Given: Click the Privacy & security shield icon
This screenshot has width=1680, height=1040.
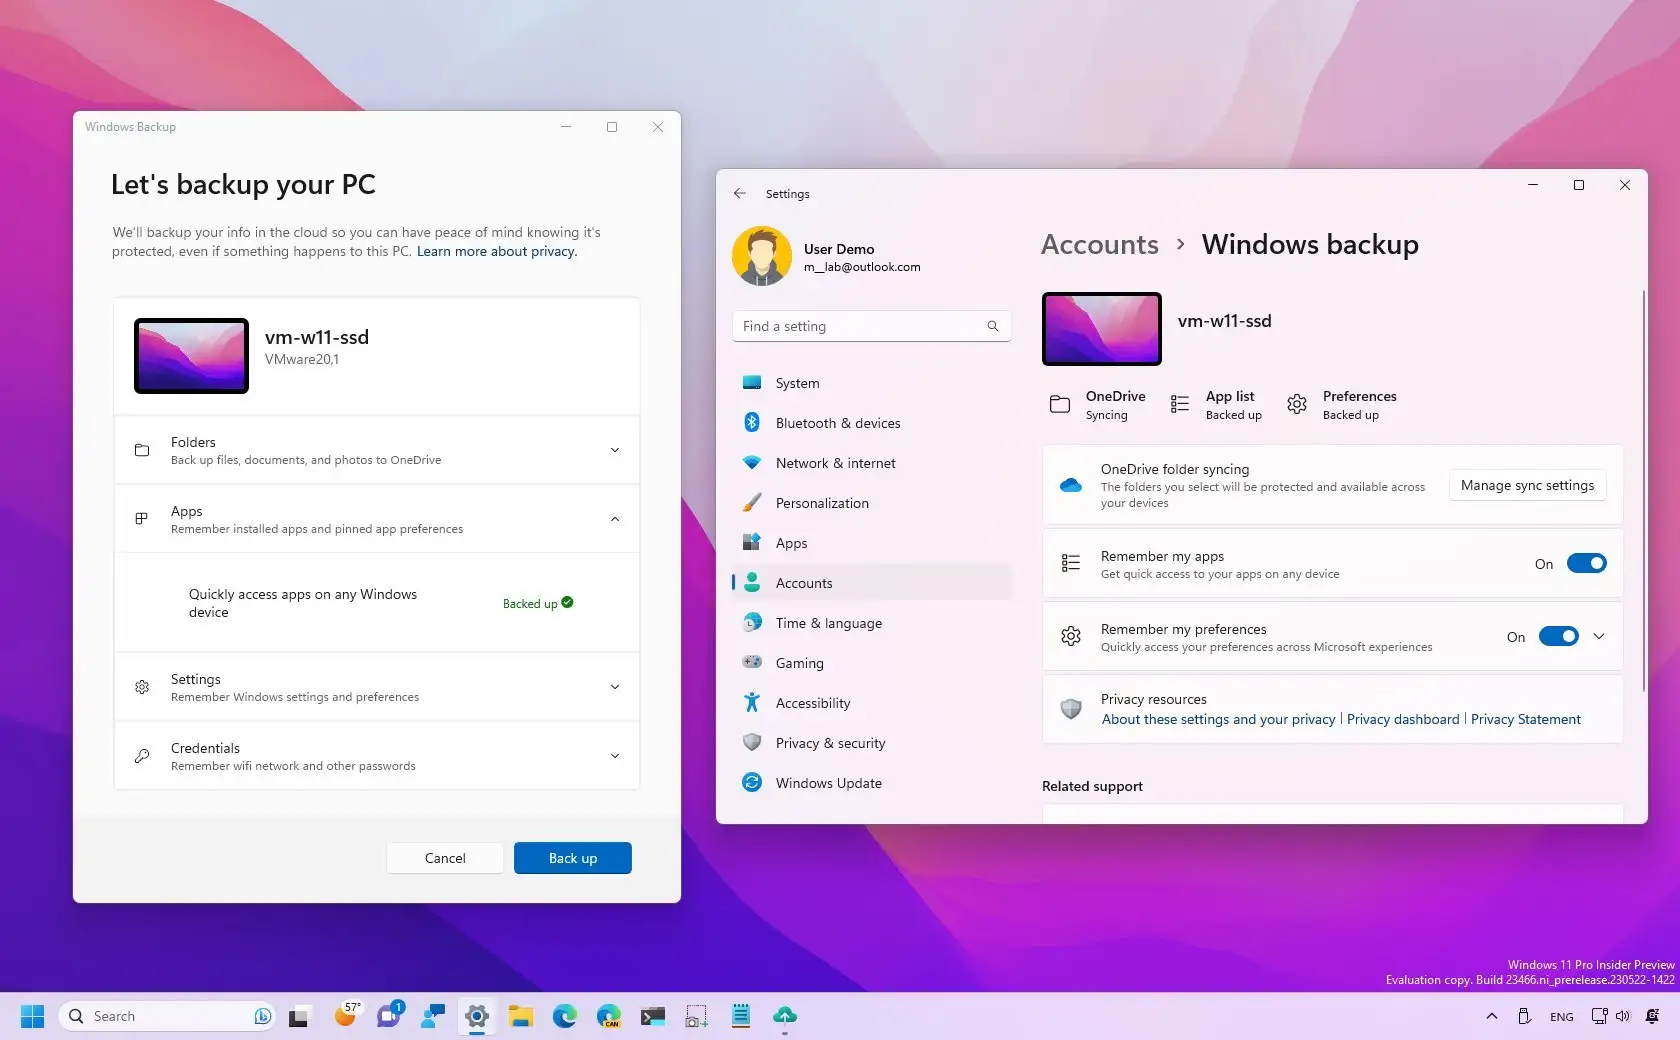Looking at the screenshot, I should pyautogui.click(x=752, y=743).
